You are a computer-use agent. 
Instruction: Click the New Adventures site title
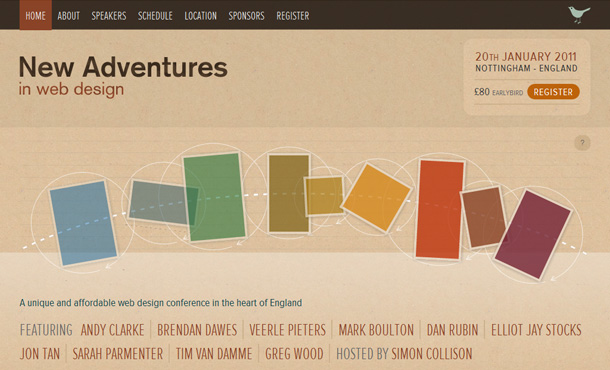click(123, 67)
